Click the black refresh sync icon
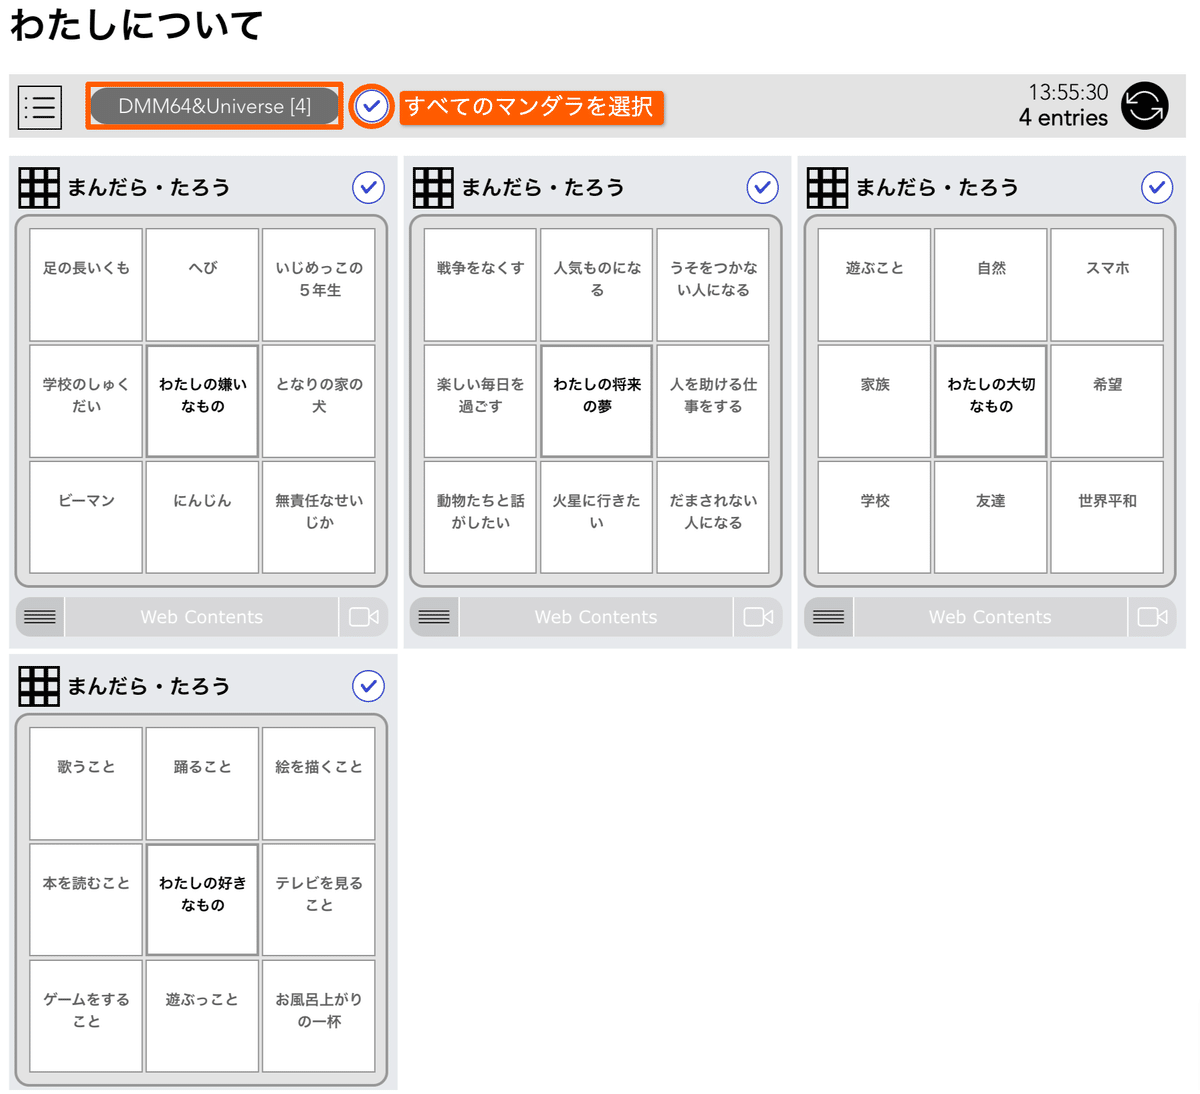The width and height of the screenshot is (1200, 1094). (x=1144, y=106)
